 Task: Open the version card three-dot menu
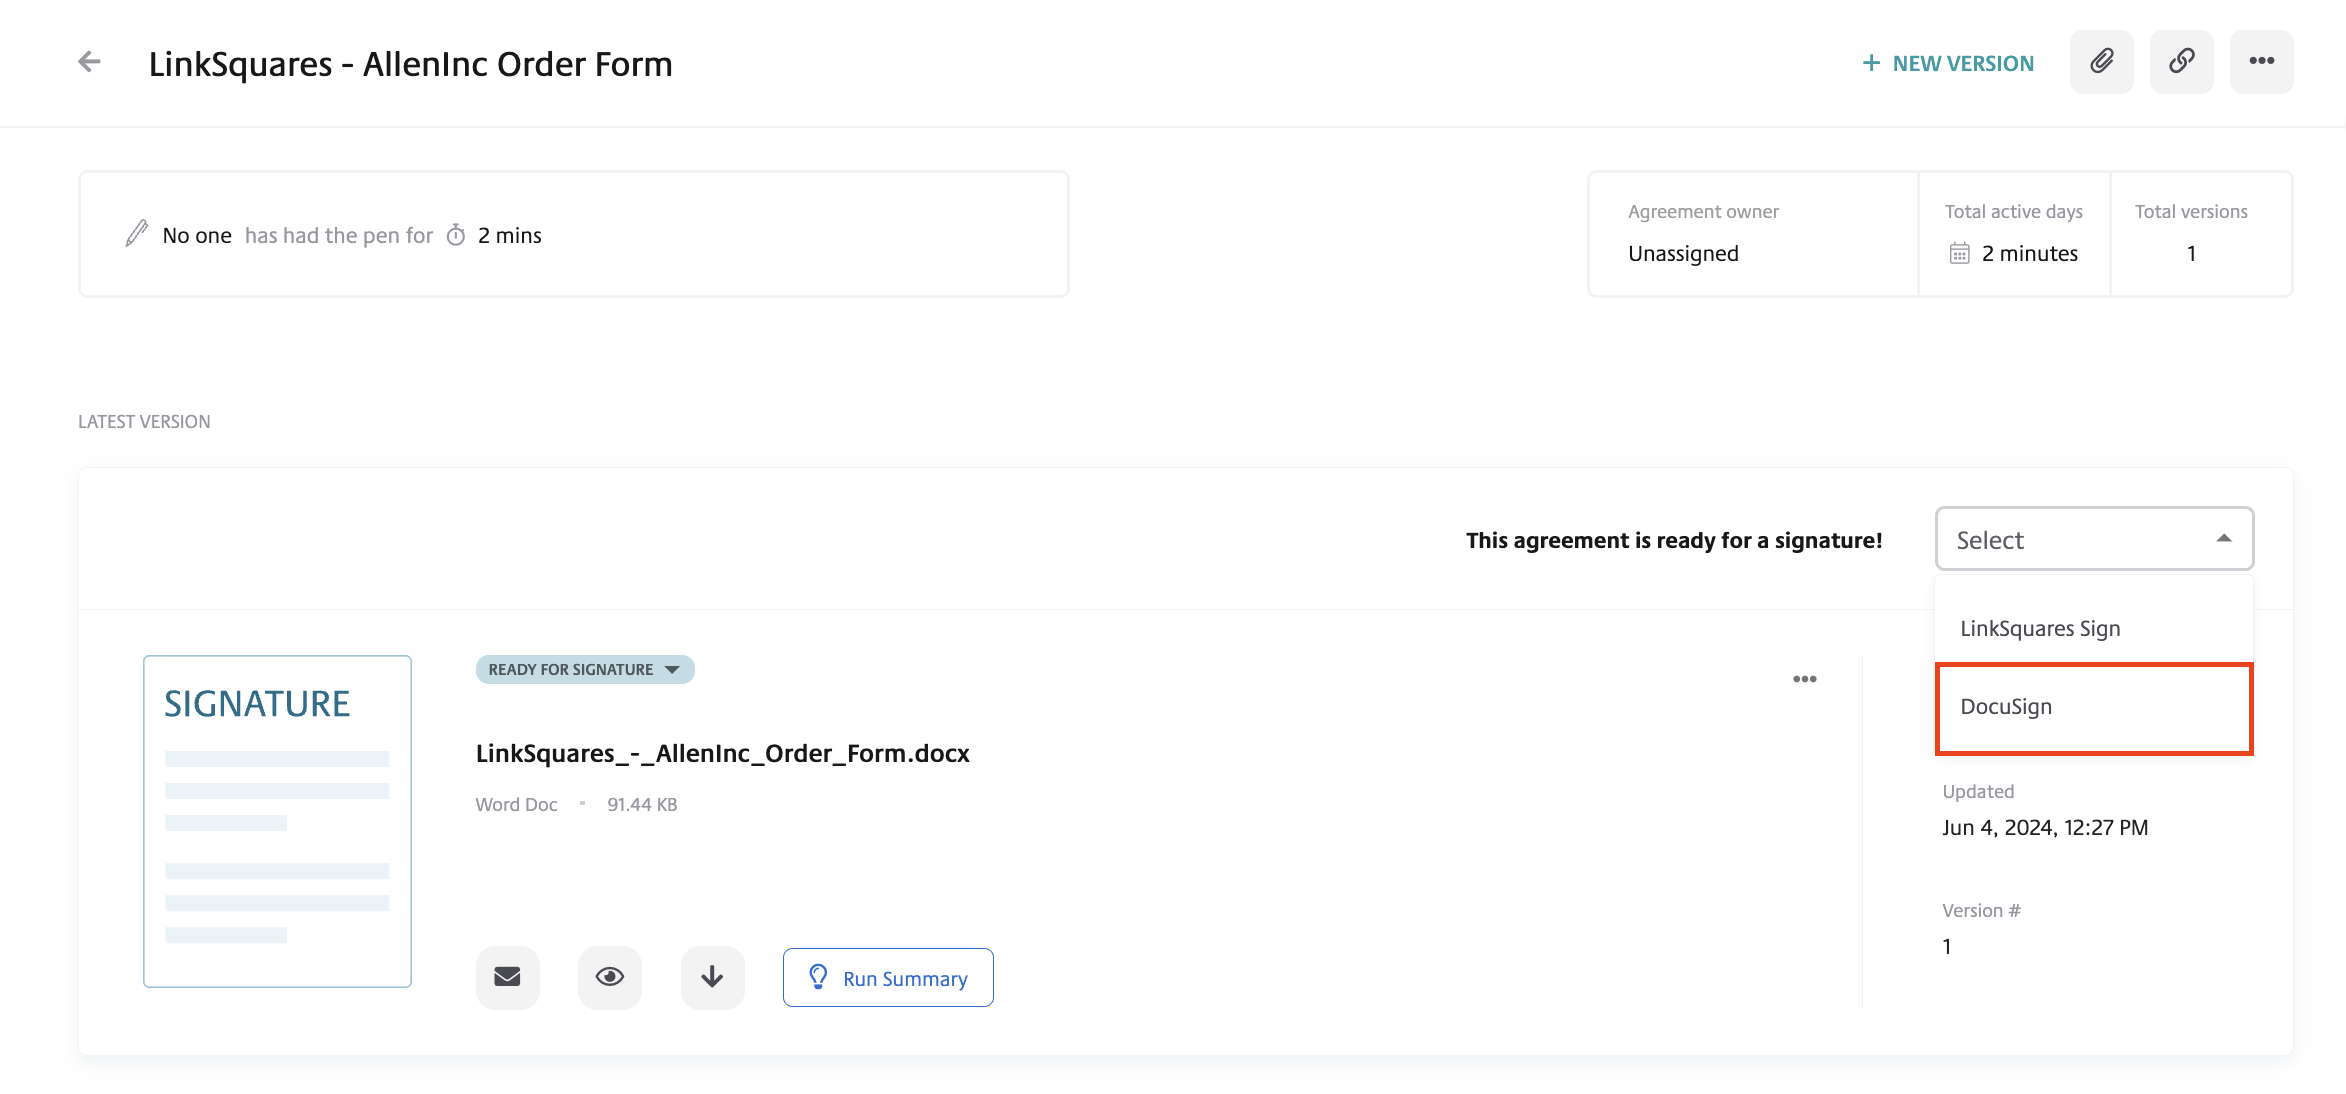point(1804,679)
